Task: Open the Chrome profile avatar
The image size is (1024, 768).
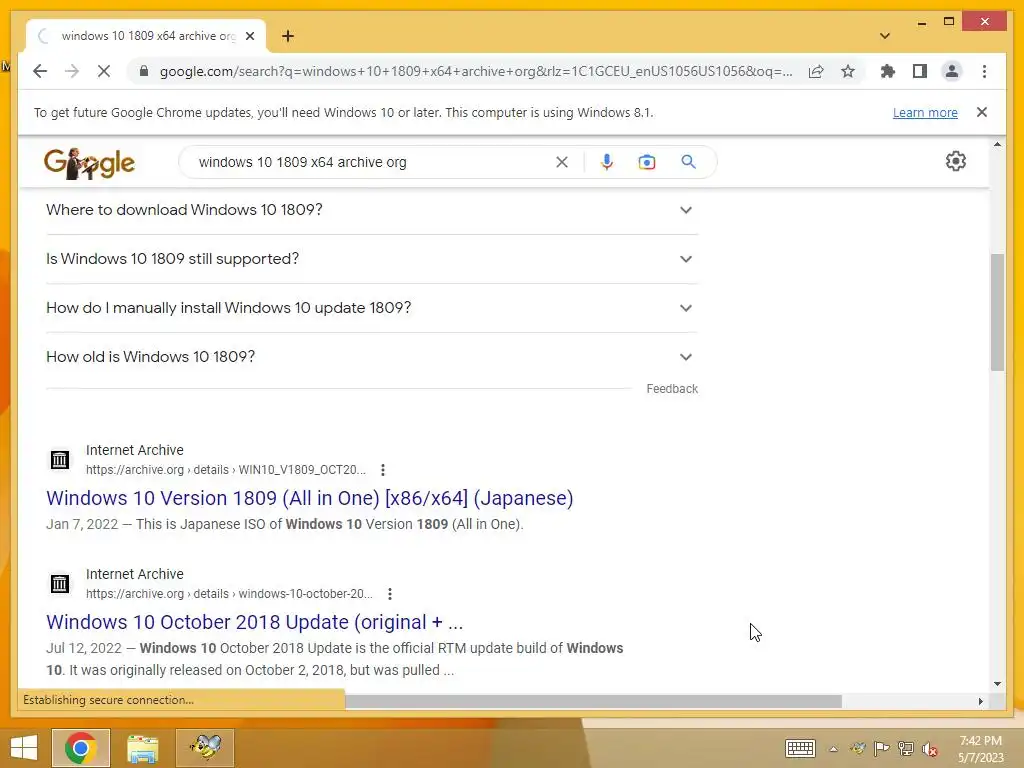Action: 952,71
